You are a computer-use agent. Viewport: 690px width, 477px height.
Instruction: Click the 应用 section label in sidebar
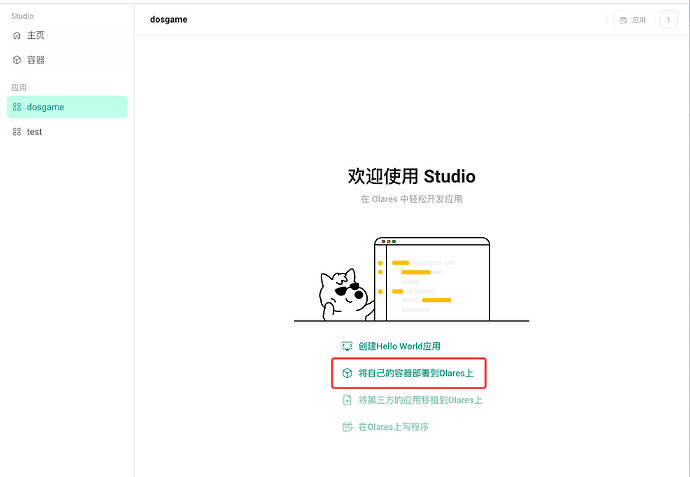click(x=18, y=88)
